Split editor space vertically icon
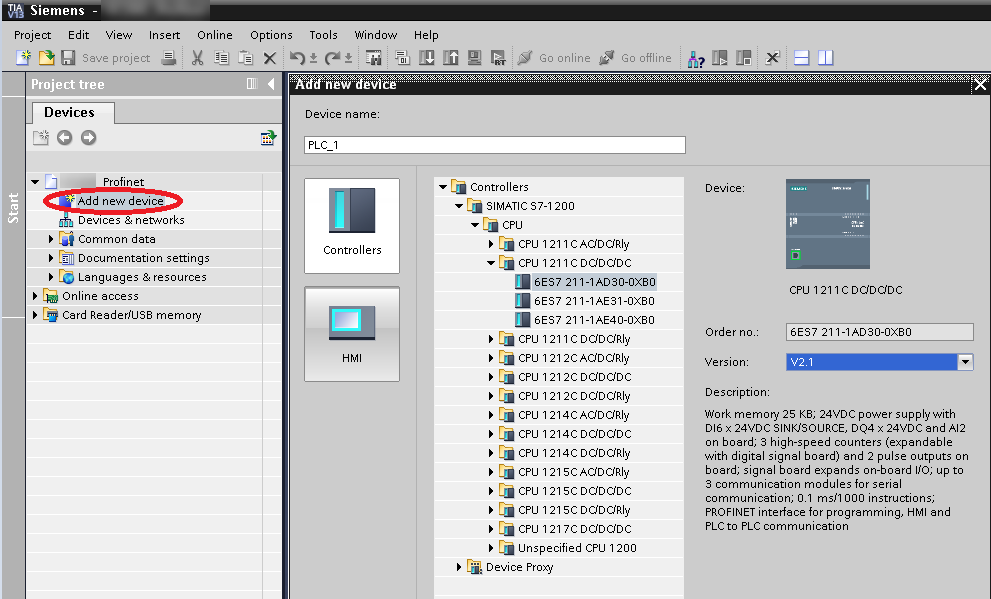Image resolution: width=991 pixels, height=599 pixels. [825, 58]
